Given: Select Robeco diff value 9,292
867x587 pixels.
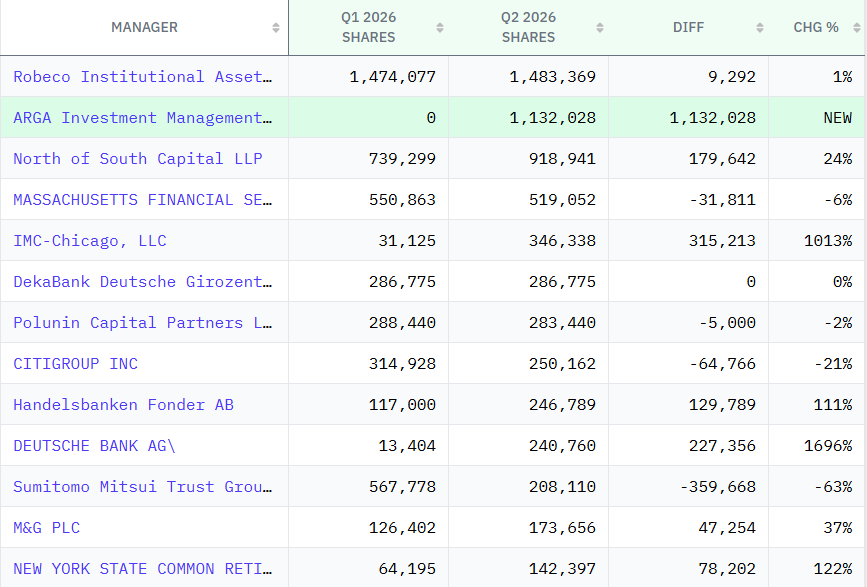Looking at the screenshot, I should (x=732, y=77).
